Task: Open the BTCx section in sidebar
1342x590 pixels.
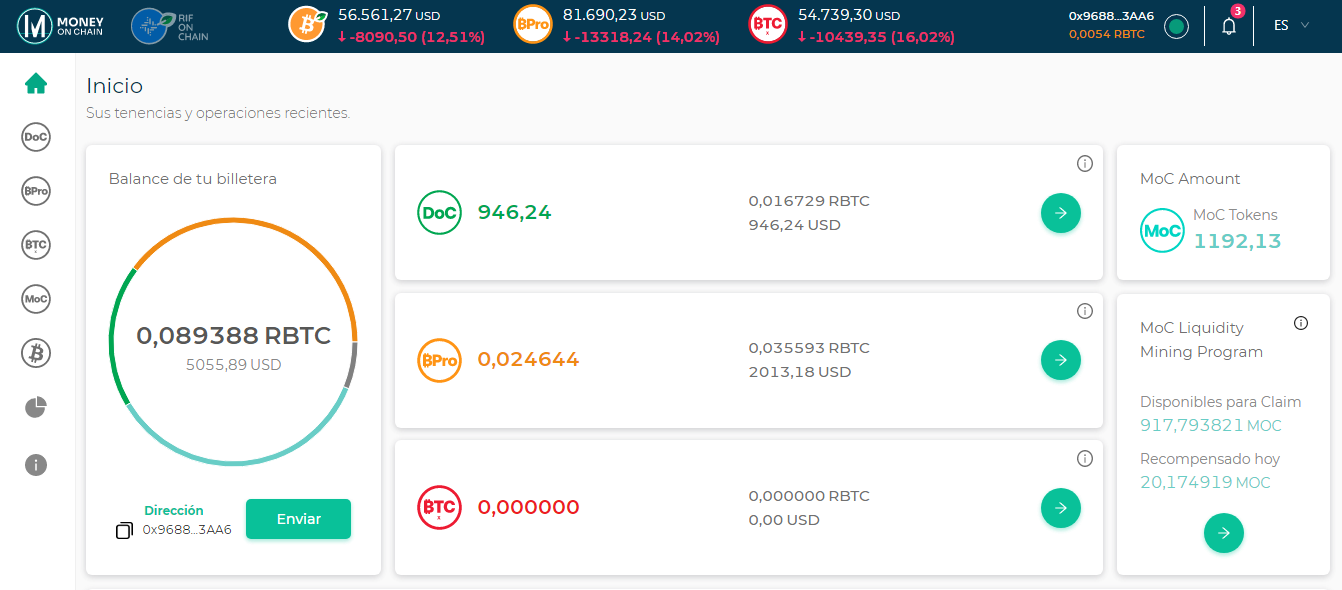Action: 36,244
